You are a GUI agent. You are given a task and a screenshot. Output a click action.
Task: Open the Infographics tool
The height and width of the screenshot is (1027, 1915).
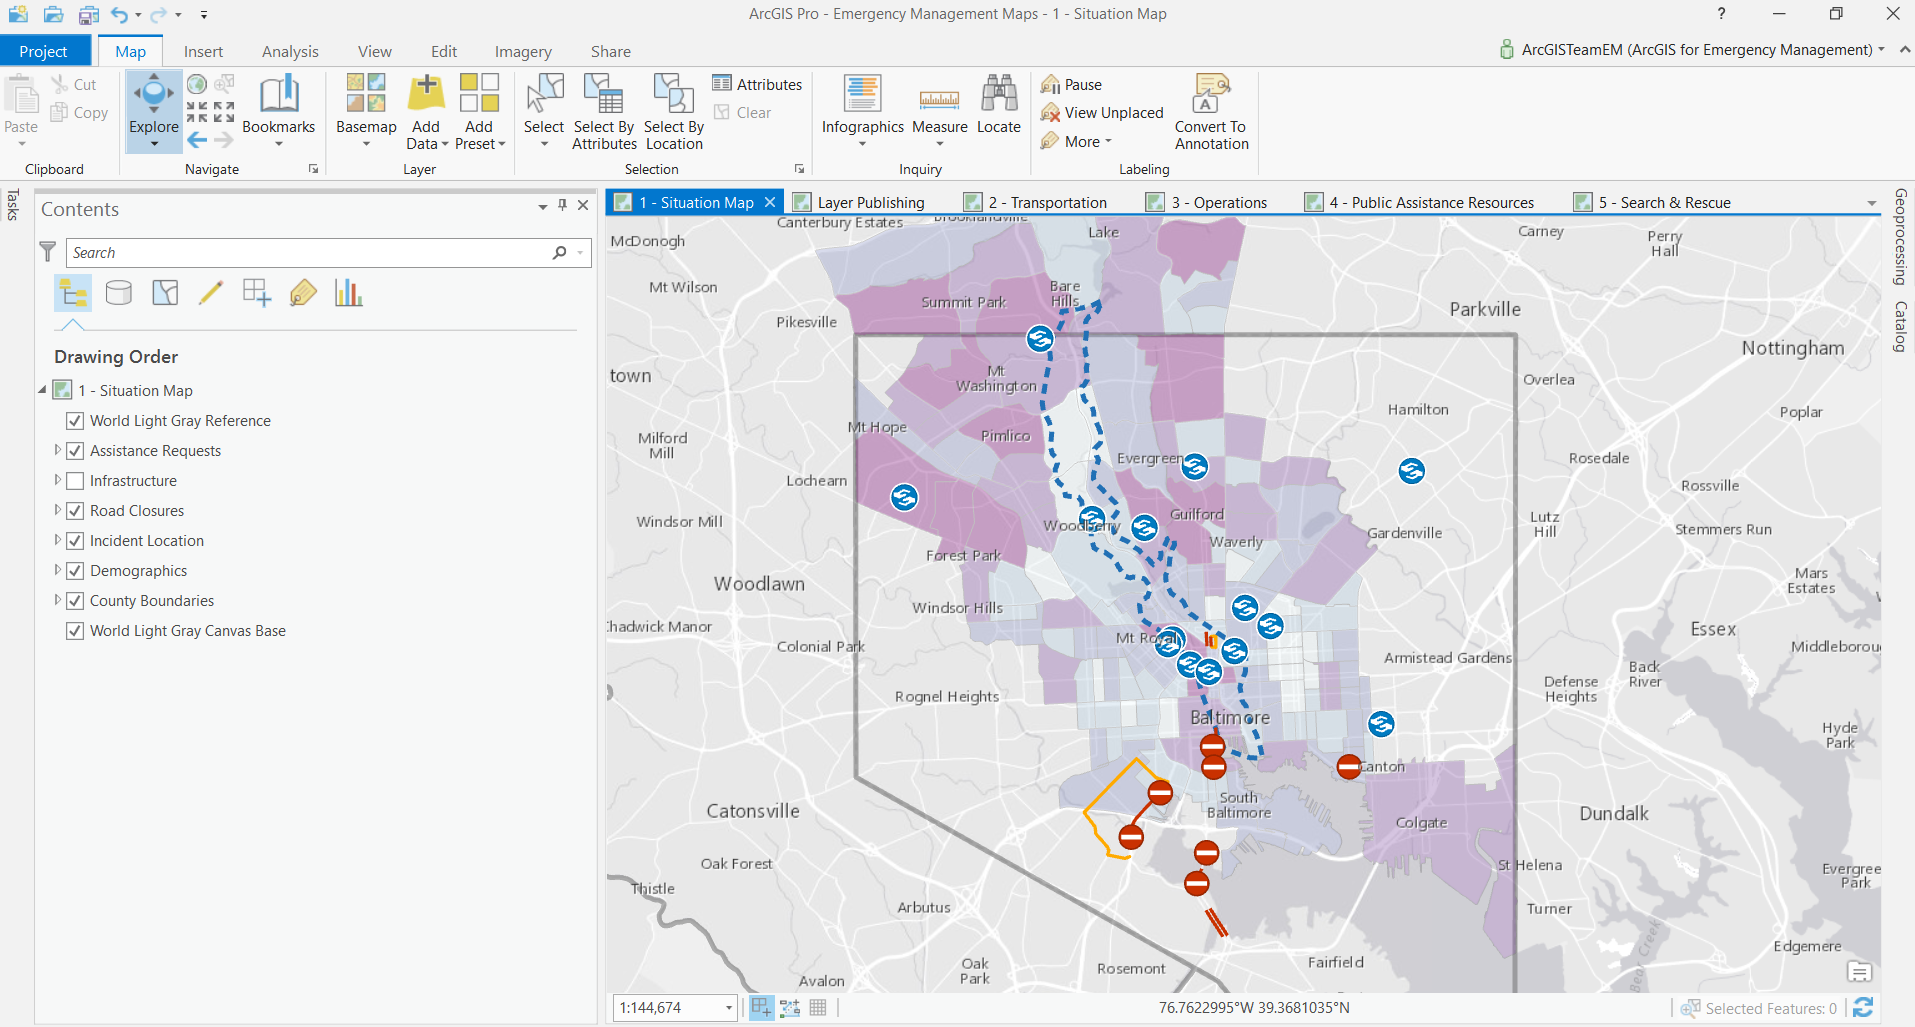coord(862,110)
